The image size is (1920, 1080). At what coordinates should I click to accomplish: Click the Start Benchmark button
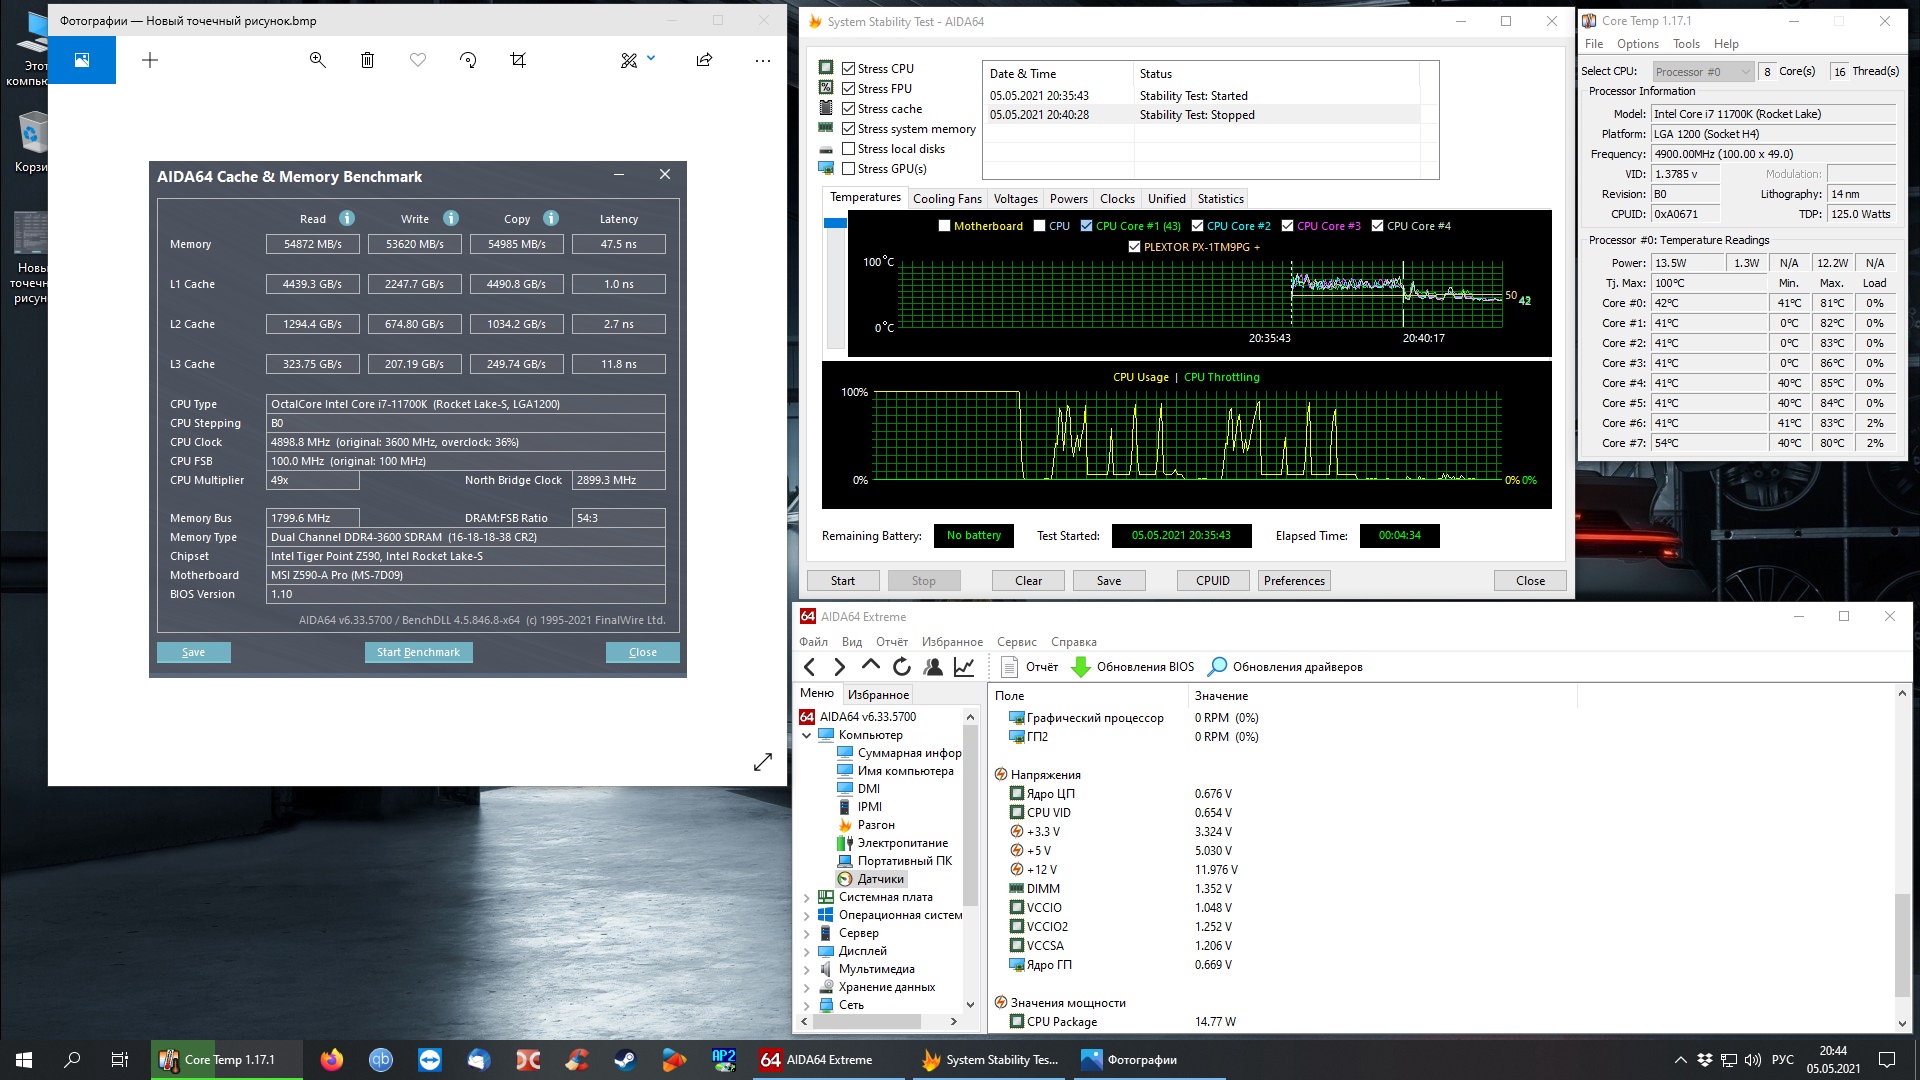pyautogui.click(x=418, y=652)
